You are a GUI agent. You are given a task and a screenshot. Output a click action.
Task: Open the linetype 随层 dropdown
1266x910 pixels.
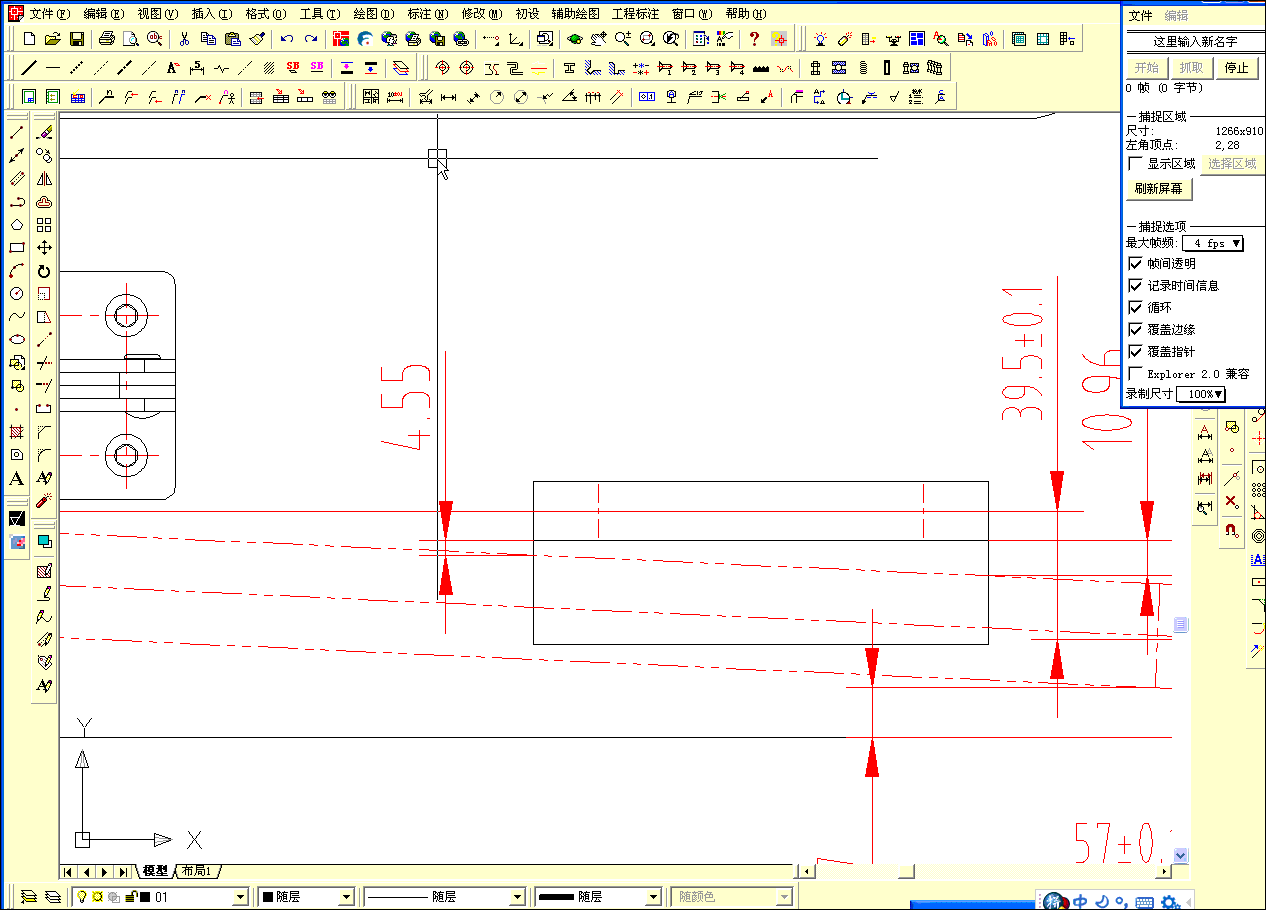(517, 897)
